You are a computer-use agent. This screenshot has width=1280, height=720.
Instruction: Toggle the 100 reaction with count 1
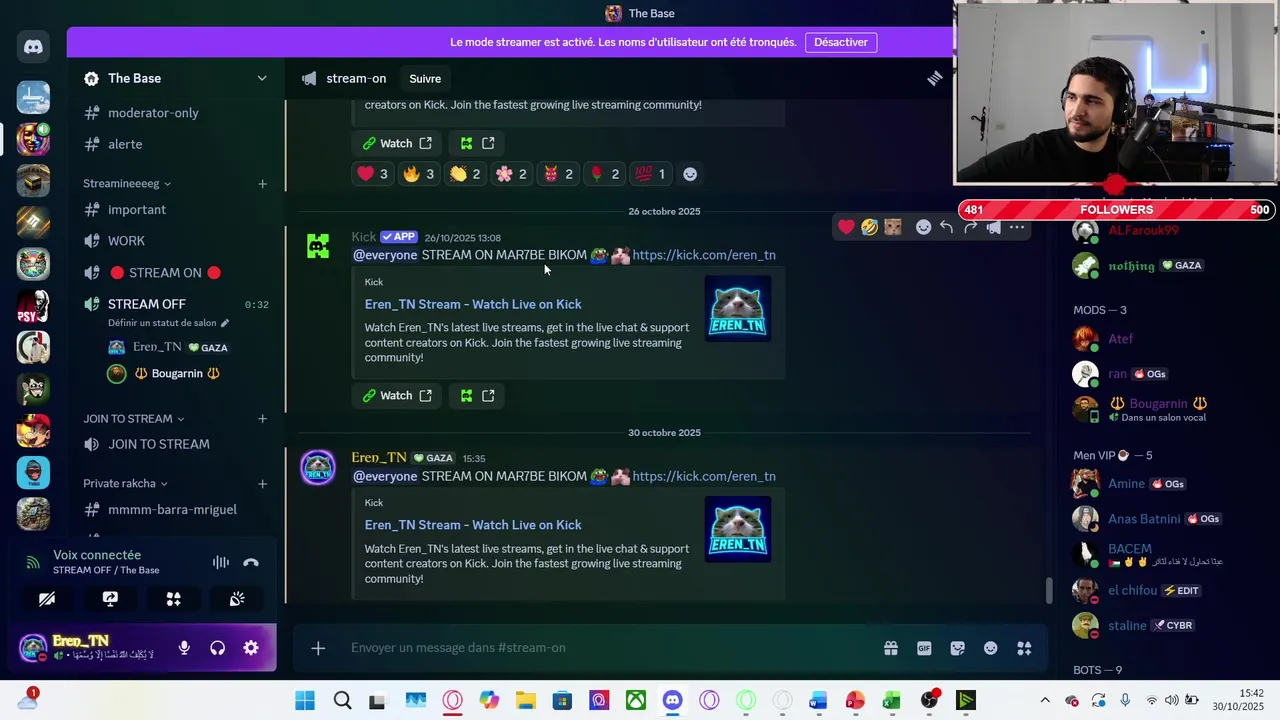[x=650, y=174]
